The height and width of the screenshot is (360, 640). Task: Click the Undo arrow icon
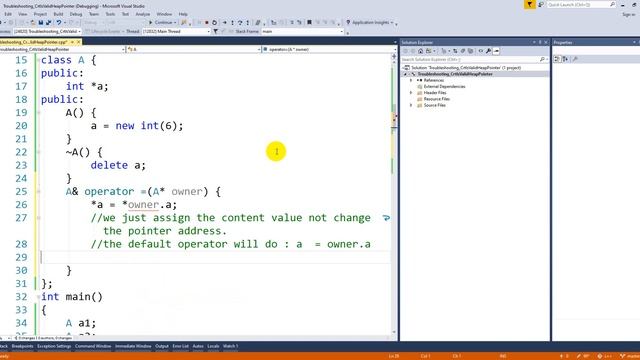tap(59, 22)
